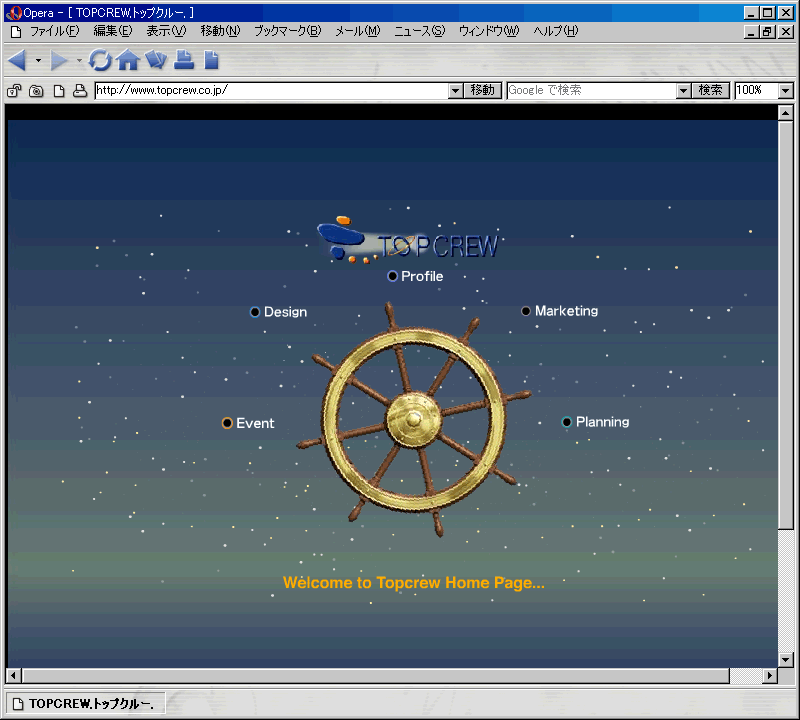This screenshot has width=800, height=720.
Task: Click the 移動 go button
Action: click(483, 90)
